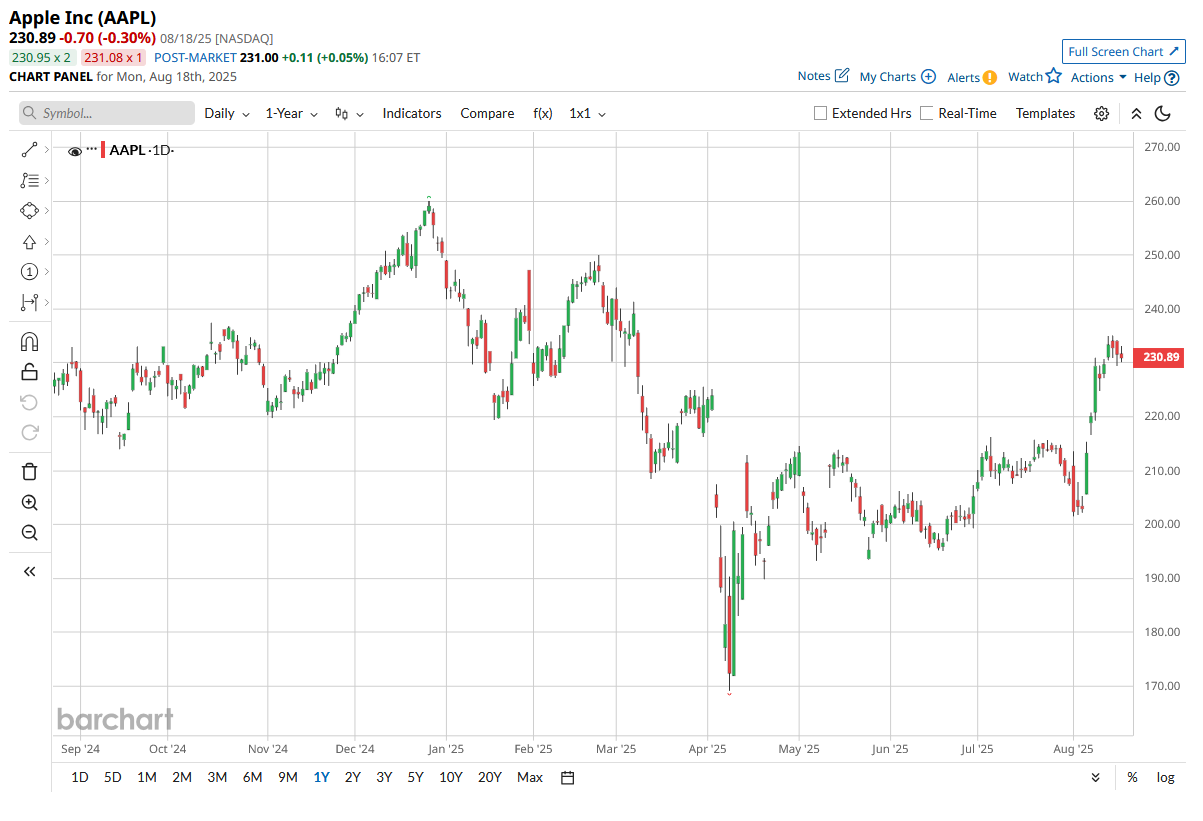Click the Symbol search input field
This screenshot has width=1203, height=821.
coord(107,113)
